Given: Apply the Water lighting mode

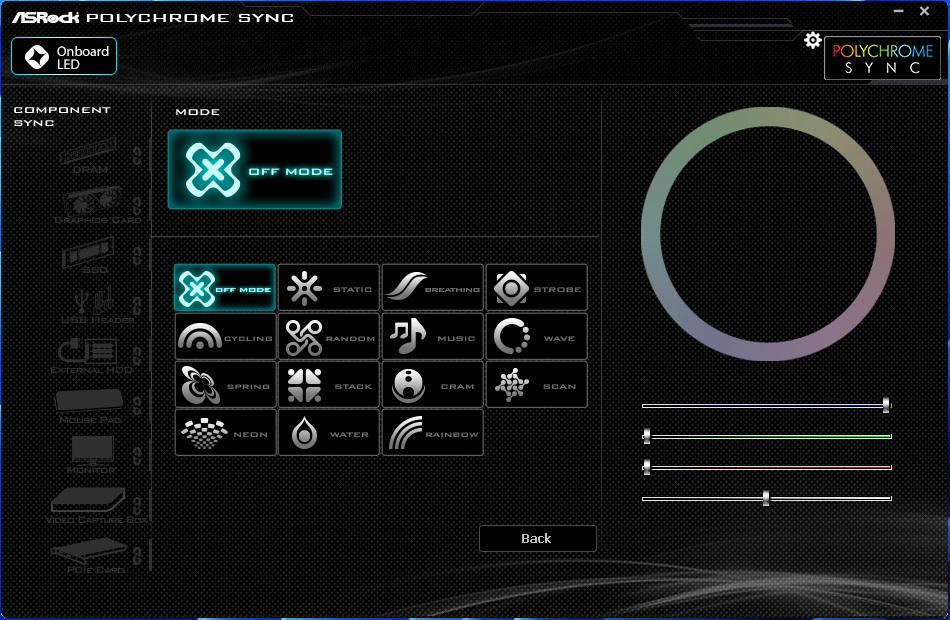Looking at the screenshot, I should point(328,432).
